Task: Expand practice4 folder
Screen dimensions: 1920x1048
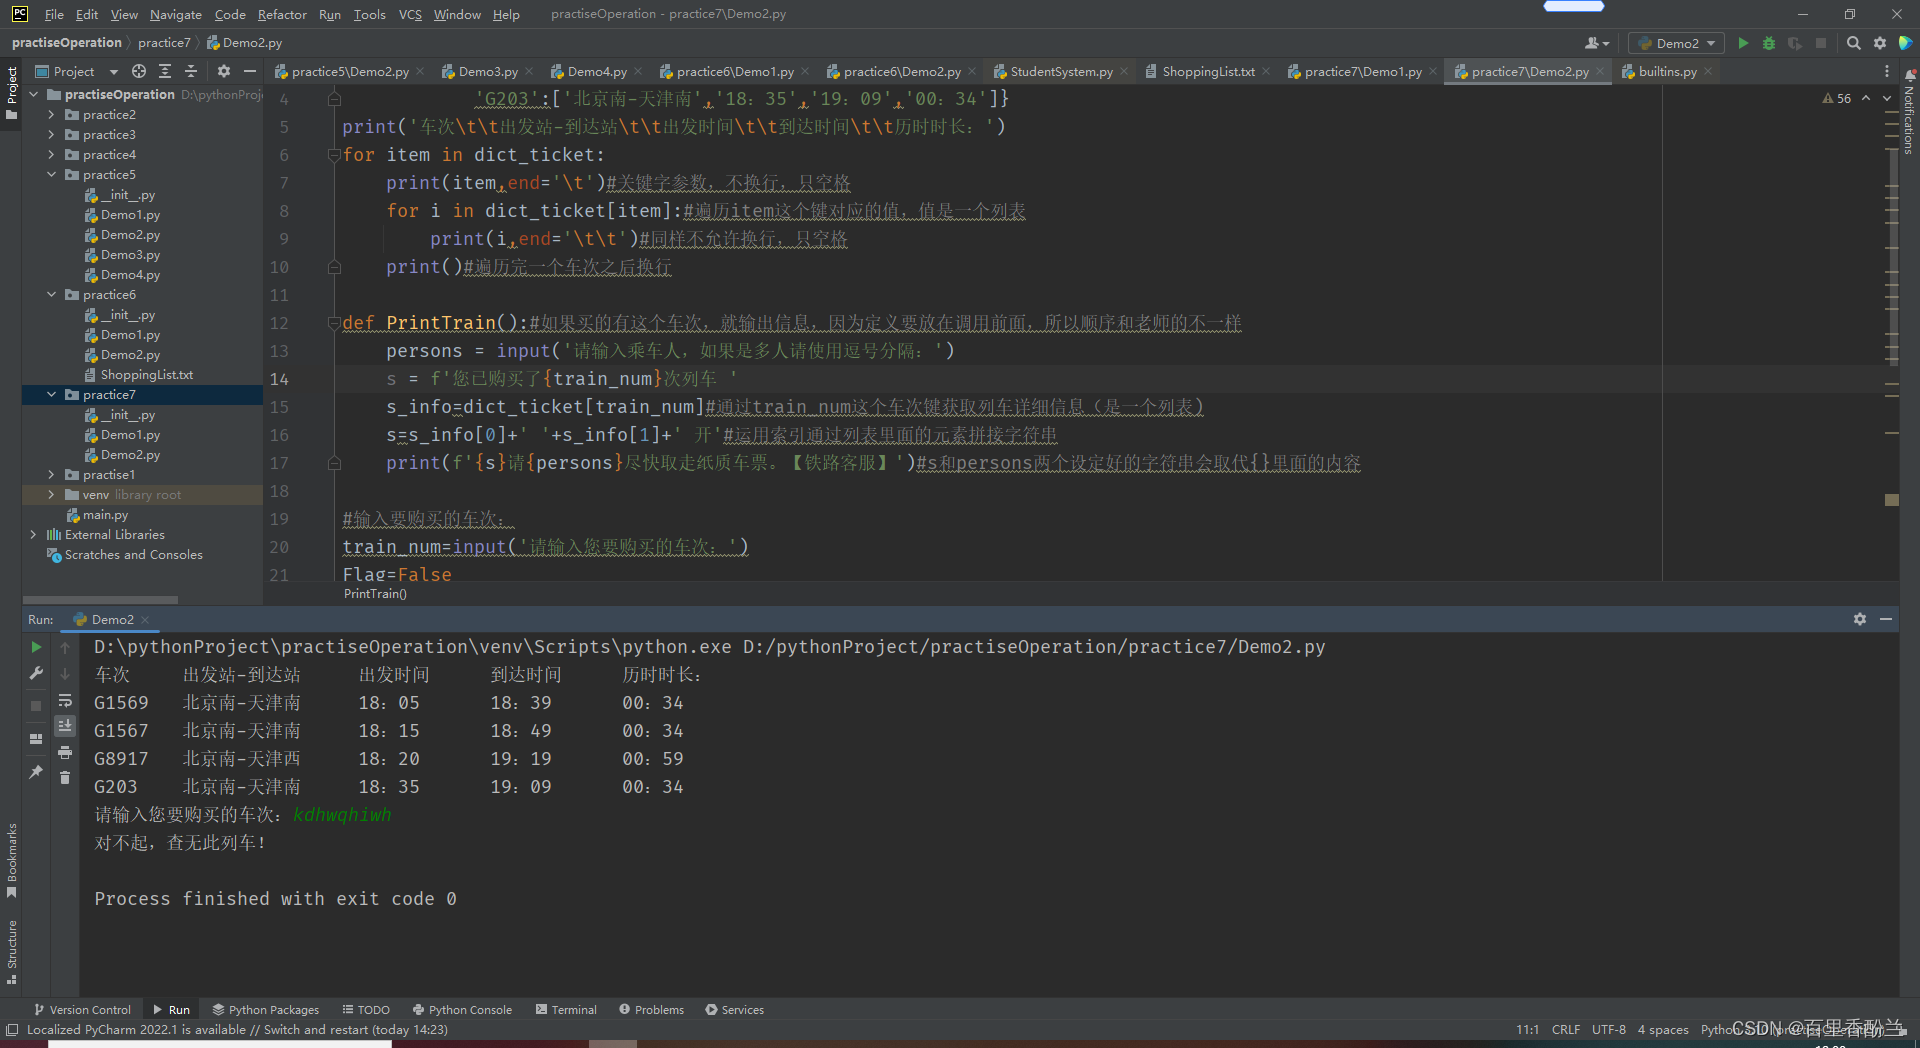Action: click(52, 155)
